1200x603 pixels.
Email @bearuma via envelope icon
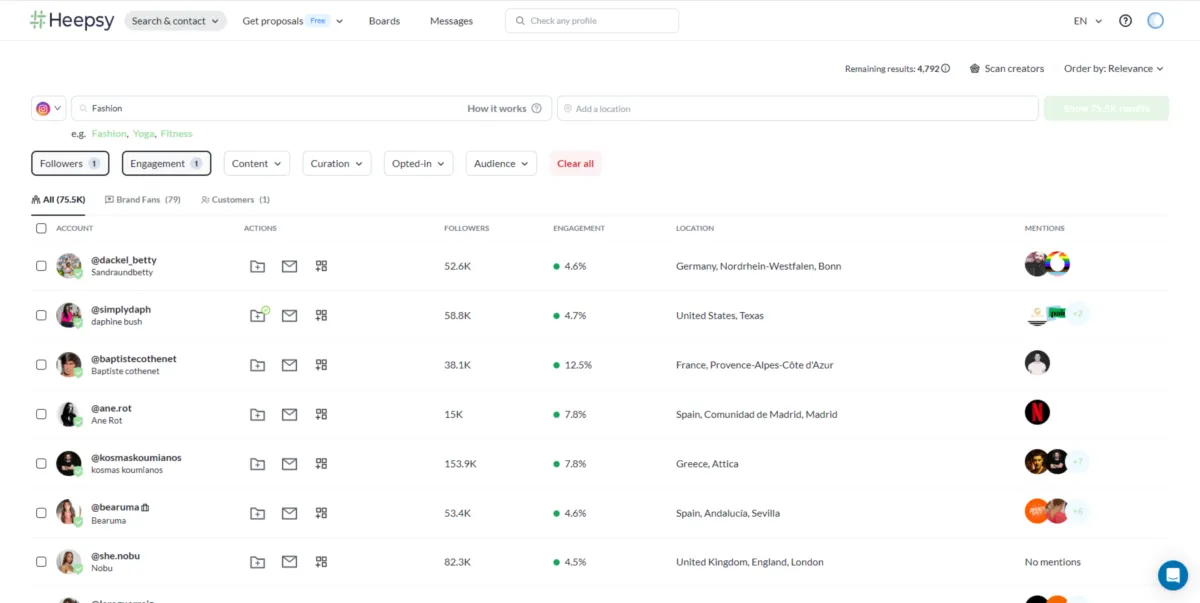289,513
